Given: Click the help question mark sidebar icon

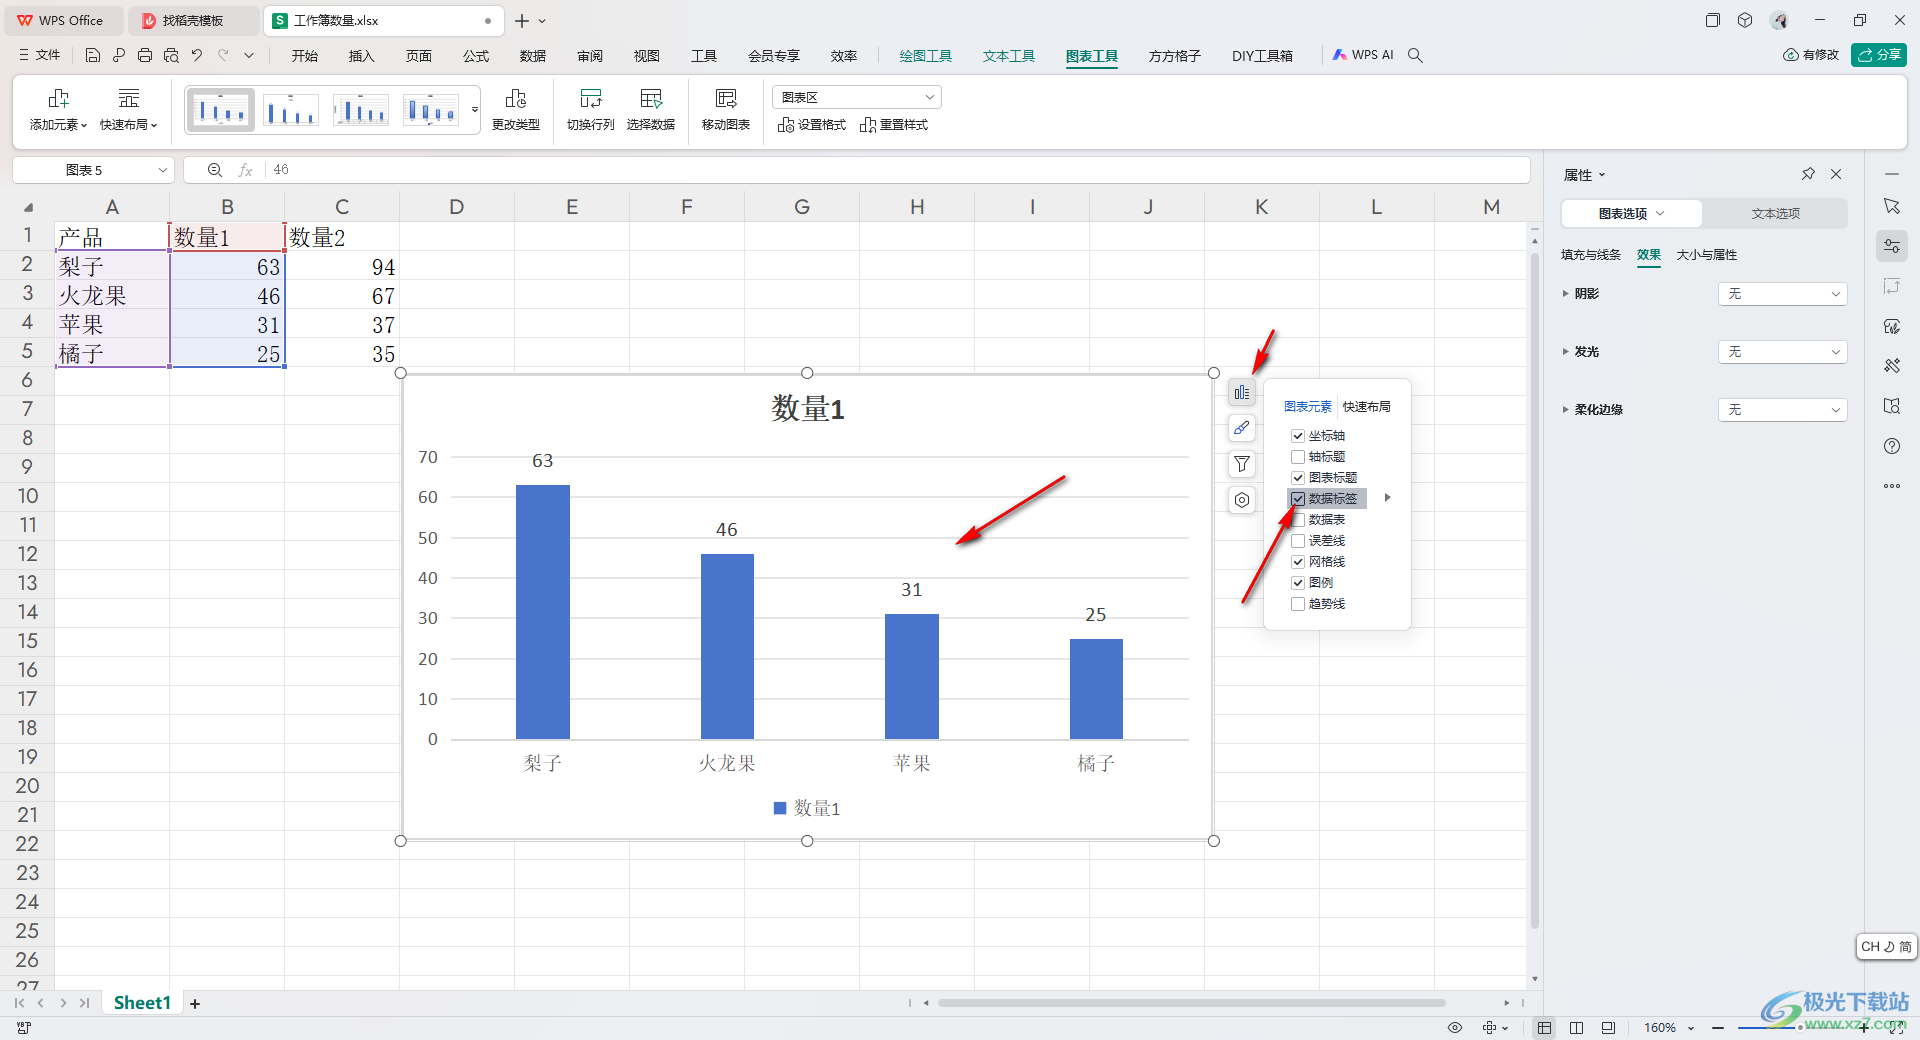Looking at the screenshot, I should click(x=1892, y=446).
